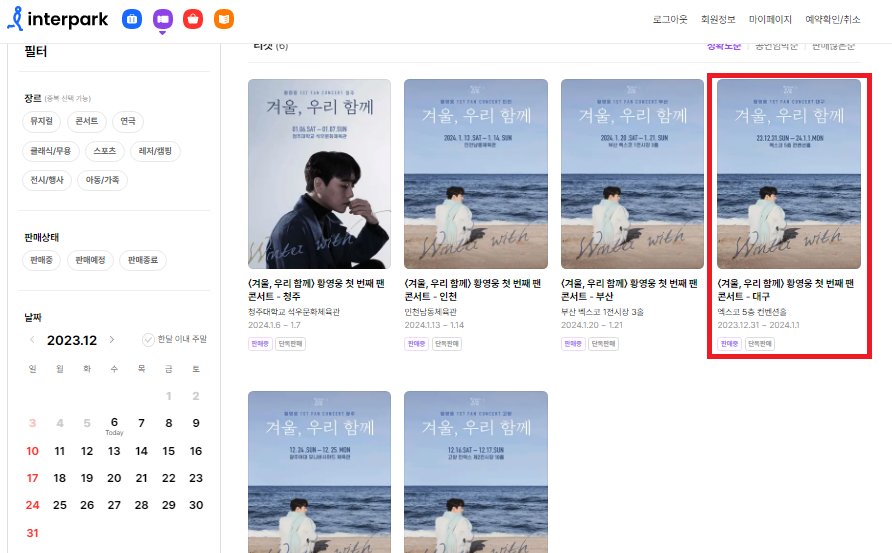Image resolution: width=892 pixels, height=553 pixels.
Task: Open the red Shopping basket icon
Action: click(x=193, y=19)
